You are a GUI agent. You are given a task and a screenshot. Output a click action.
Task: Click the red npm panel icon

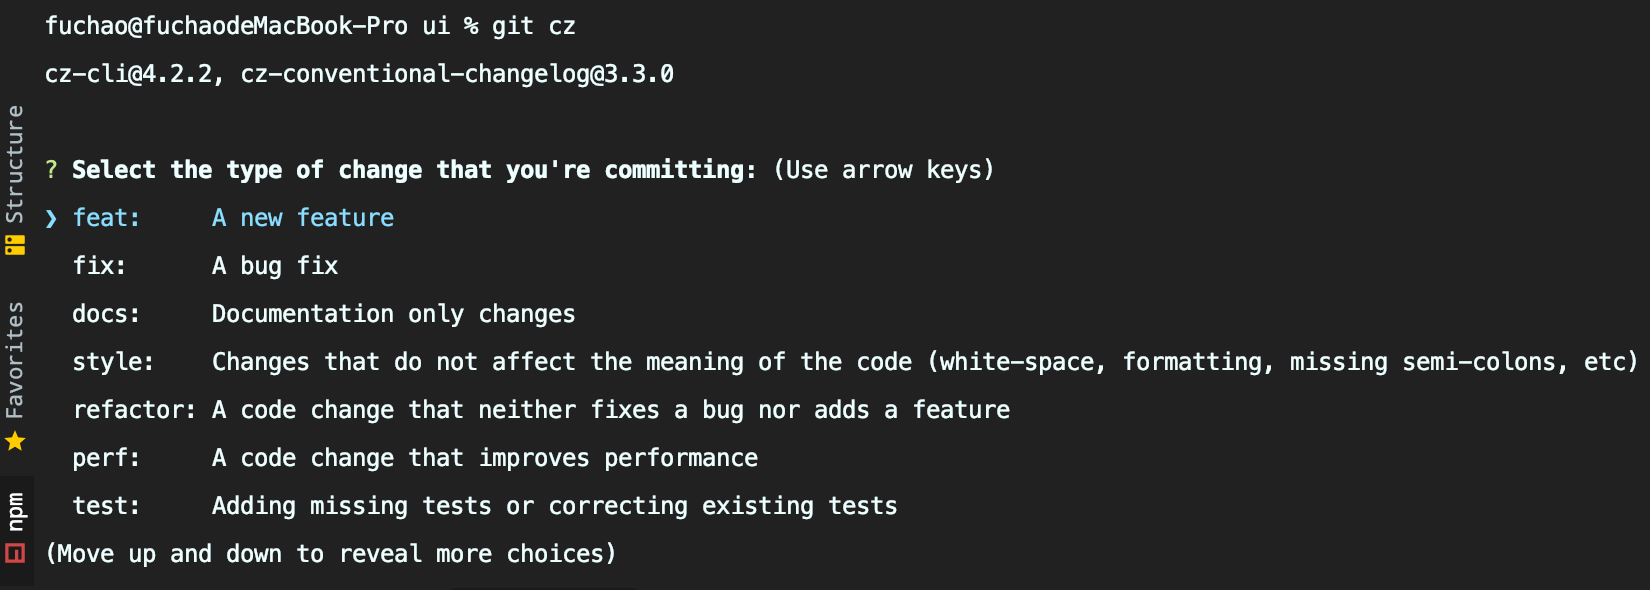(x=15, y=553)
